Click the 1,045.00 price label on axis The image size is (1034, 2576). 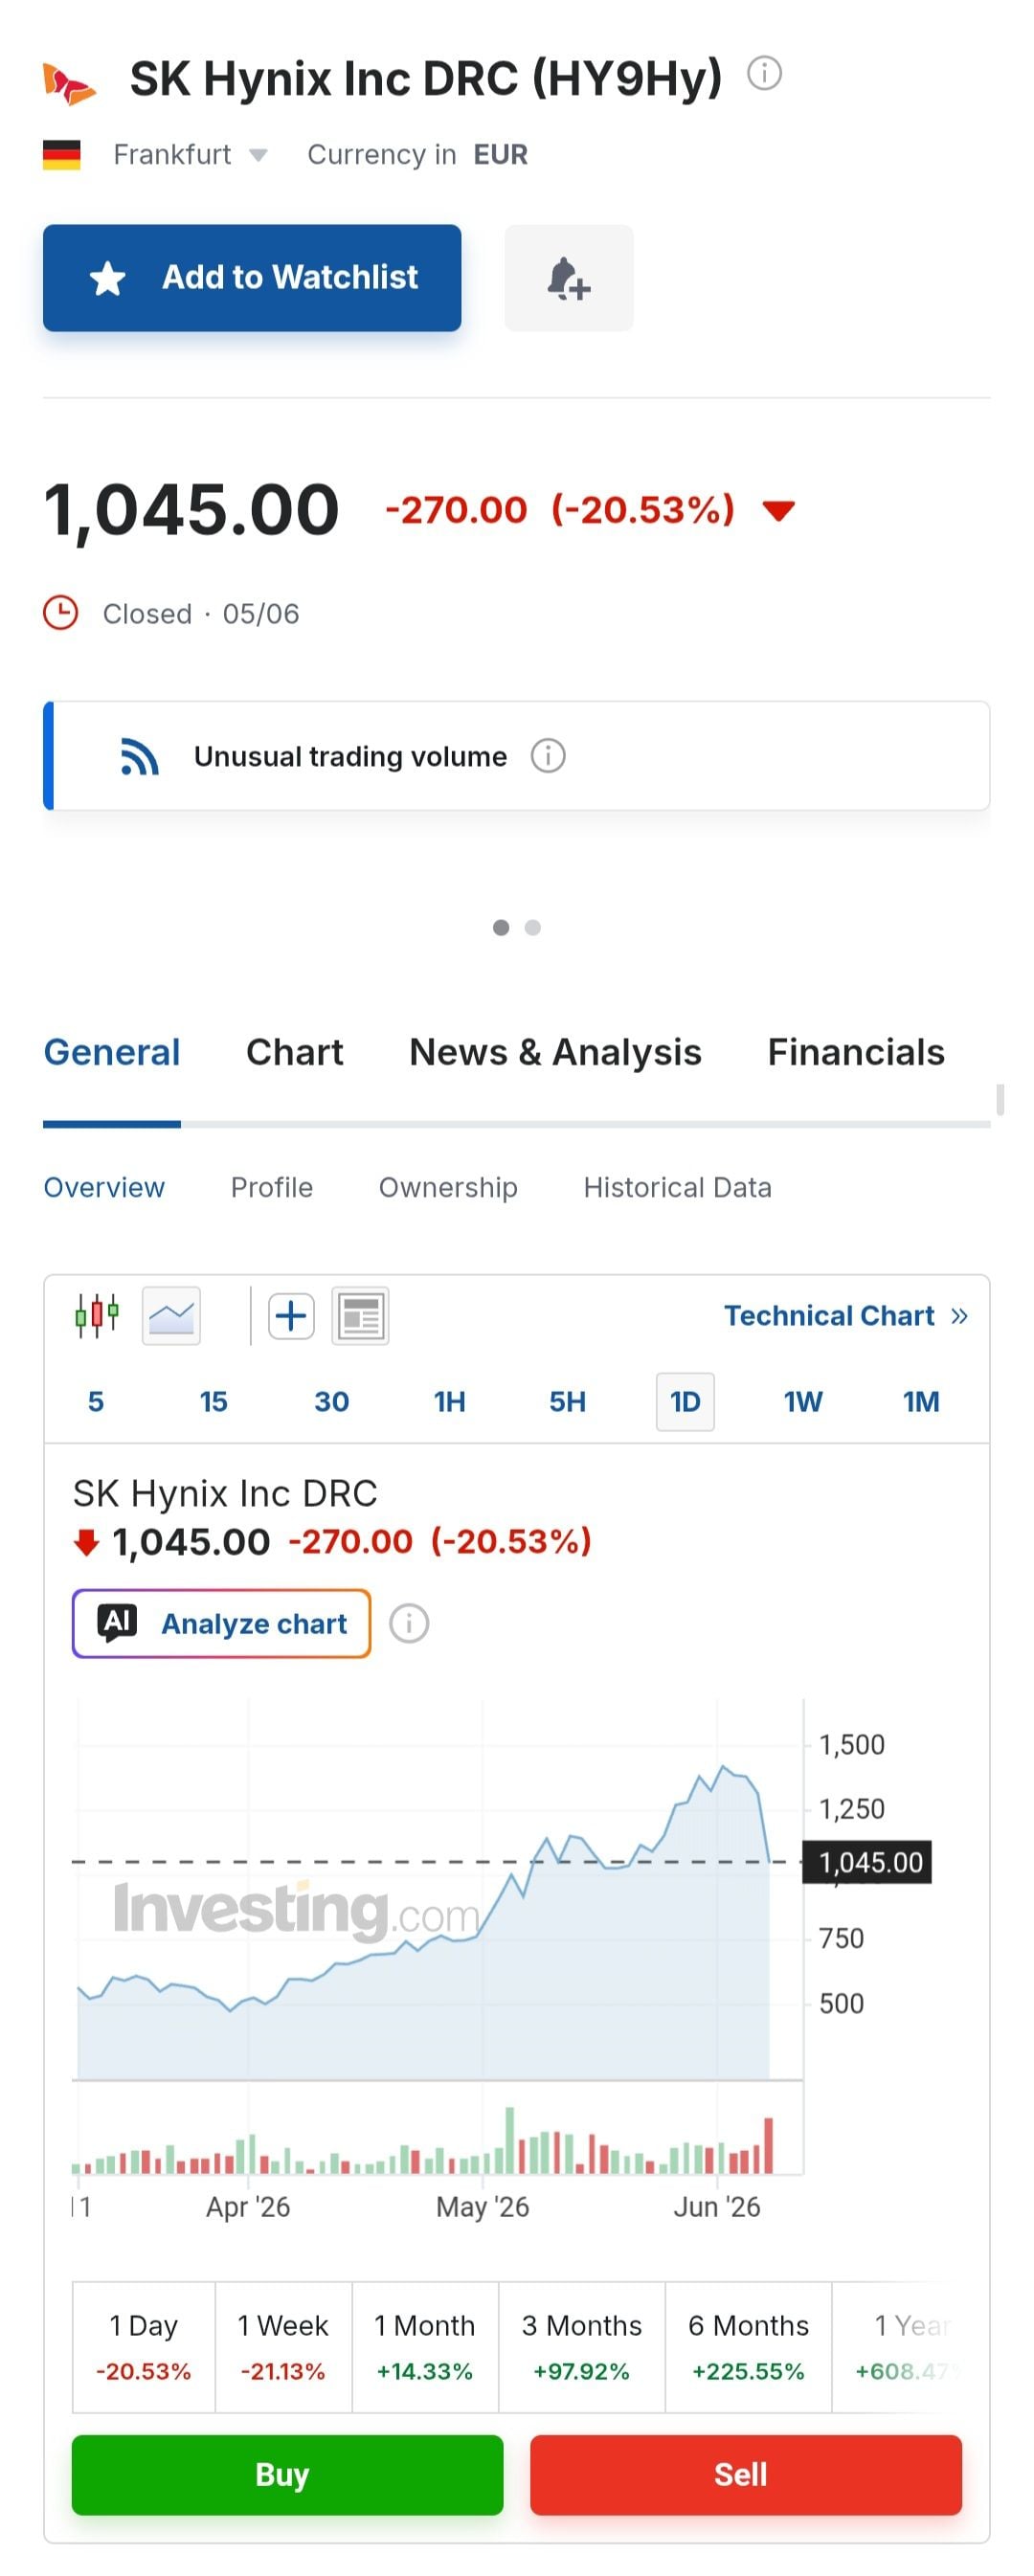pos(867,1862)
